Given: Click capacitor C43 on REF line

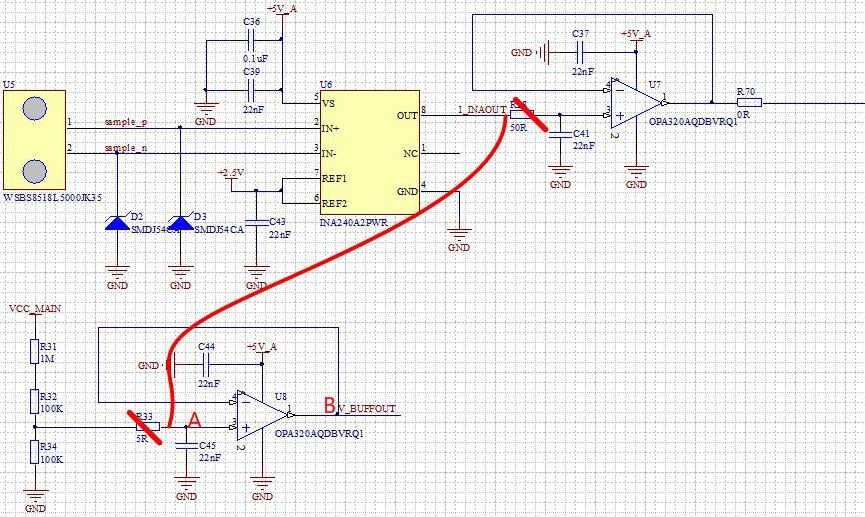Looking at the screenshot, I should click(x=256, y=222).
